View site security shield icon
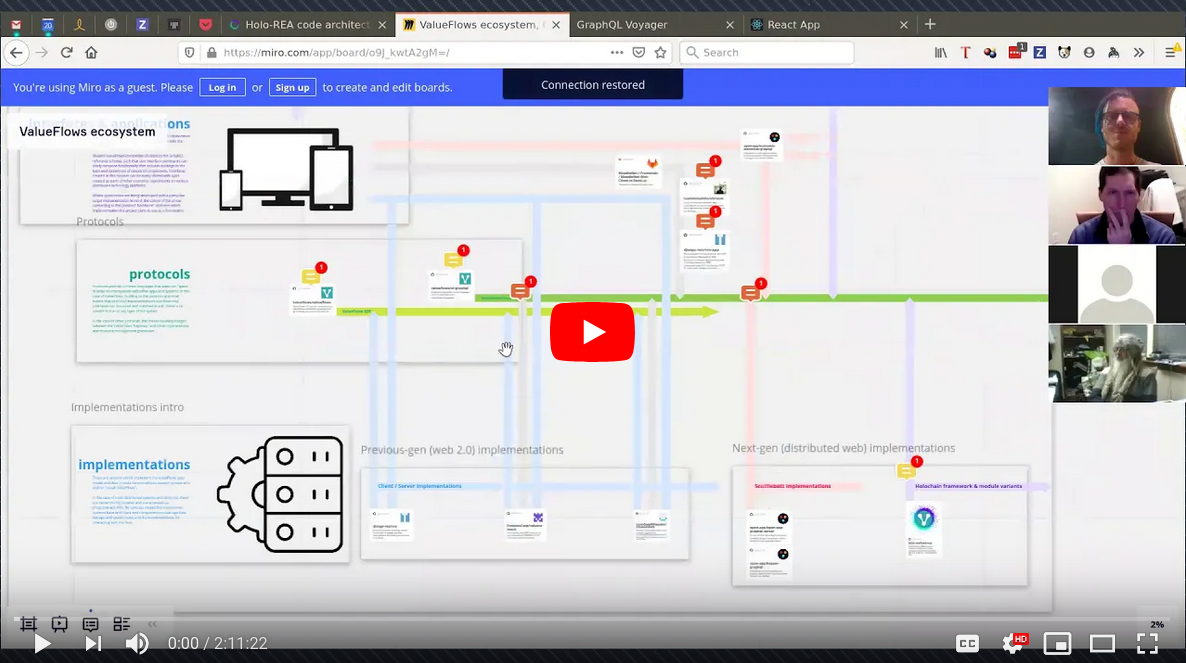1186x663 pixels. 190,52
